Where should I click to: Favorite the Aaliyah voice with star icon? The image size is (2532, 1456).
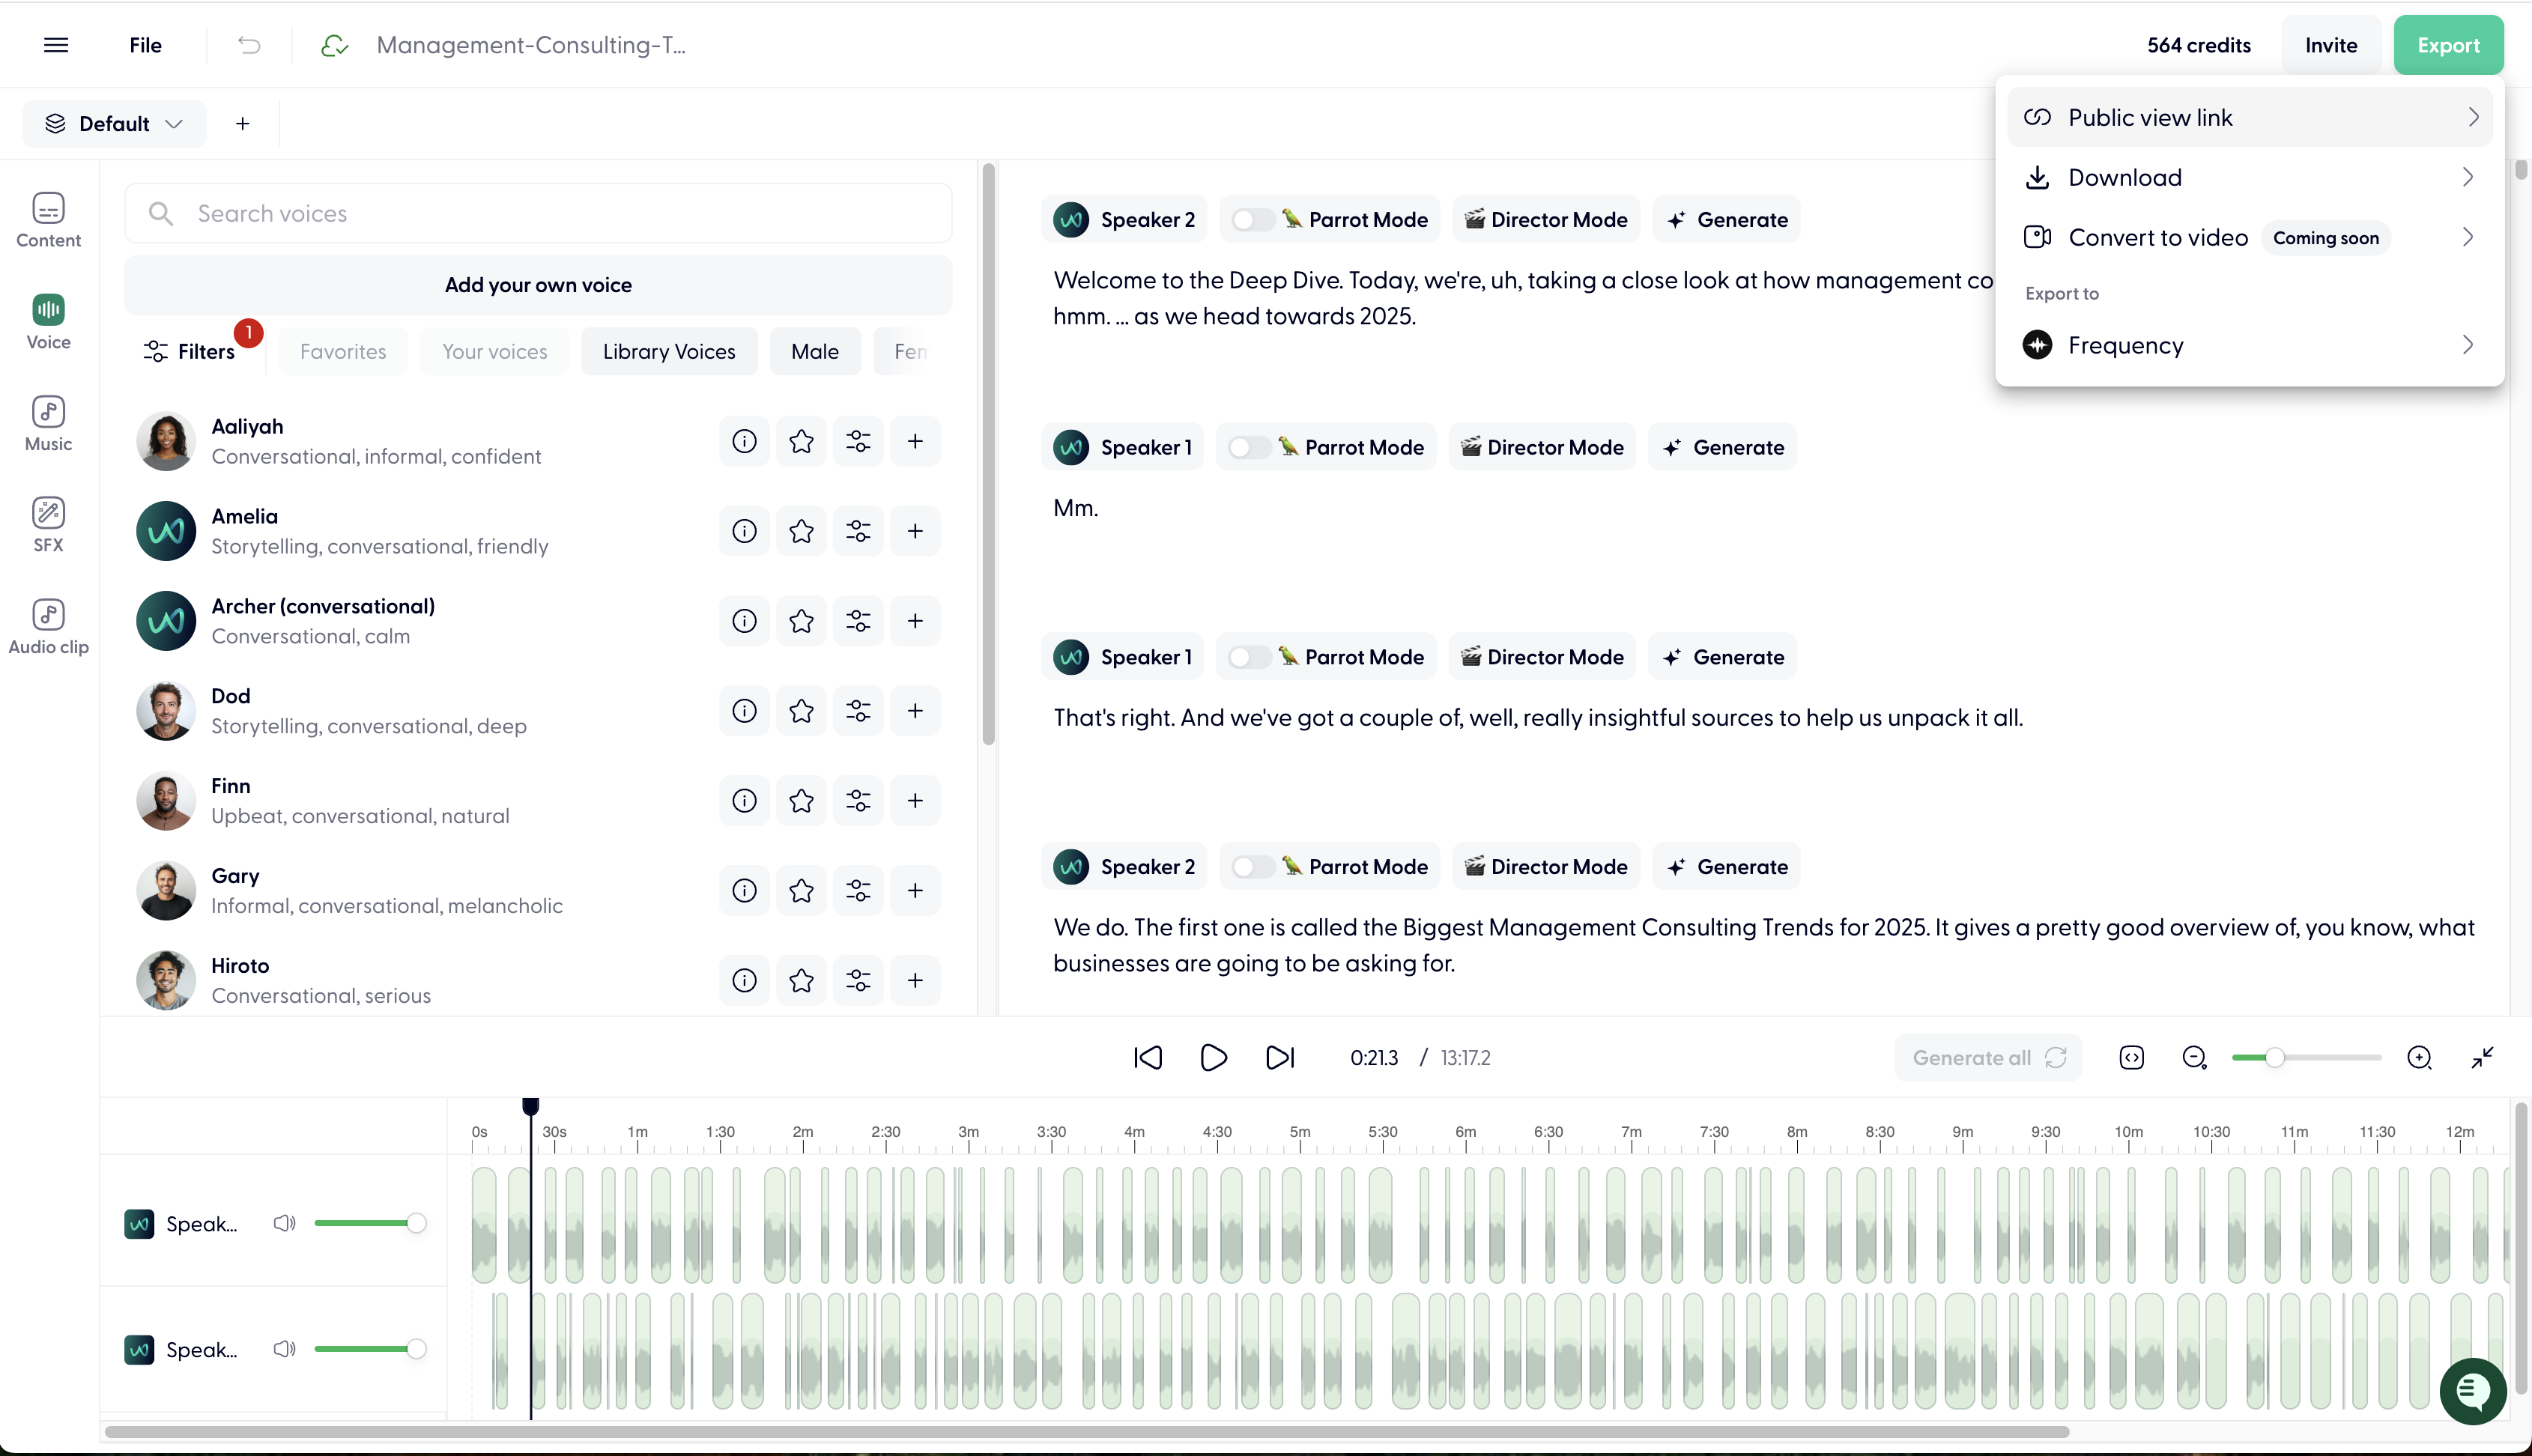801,441
